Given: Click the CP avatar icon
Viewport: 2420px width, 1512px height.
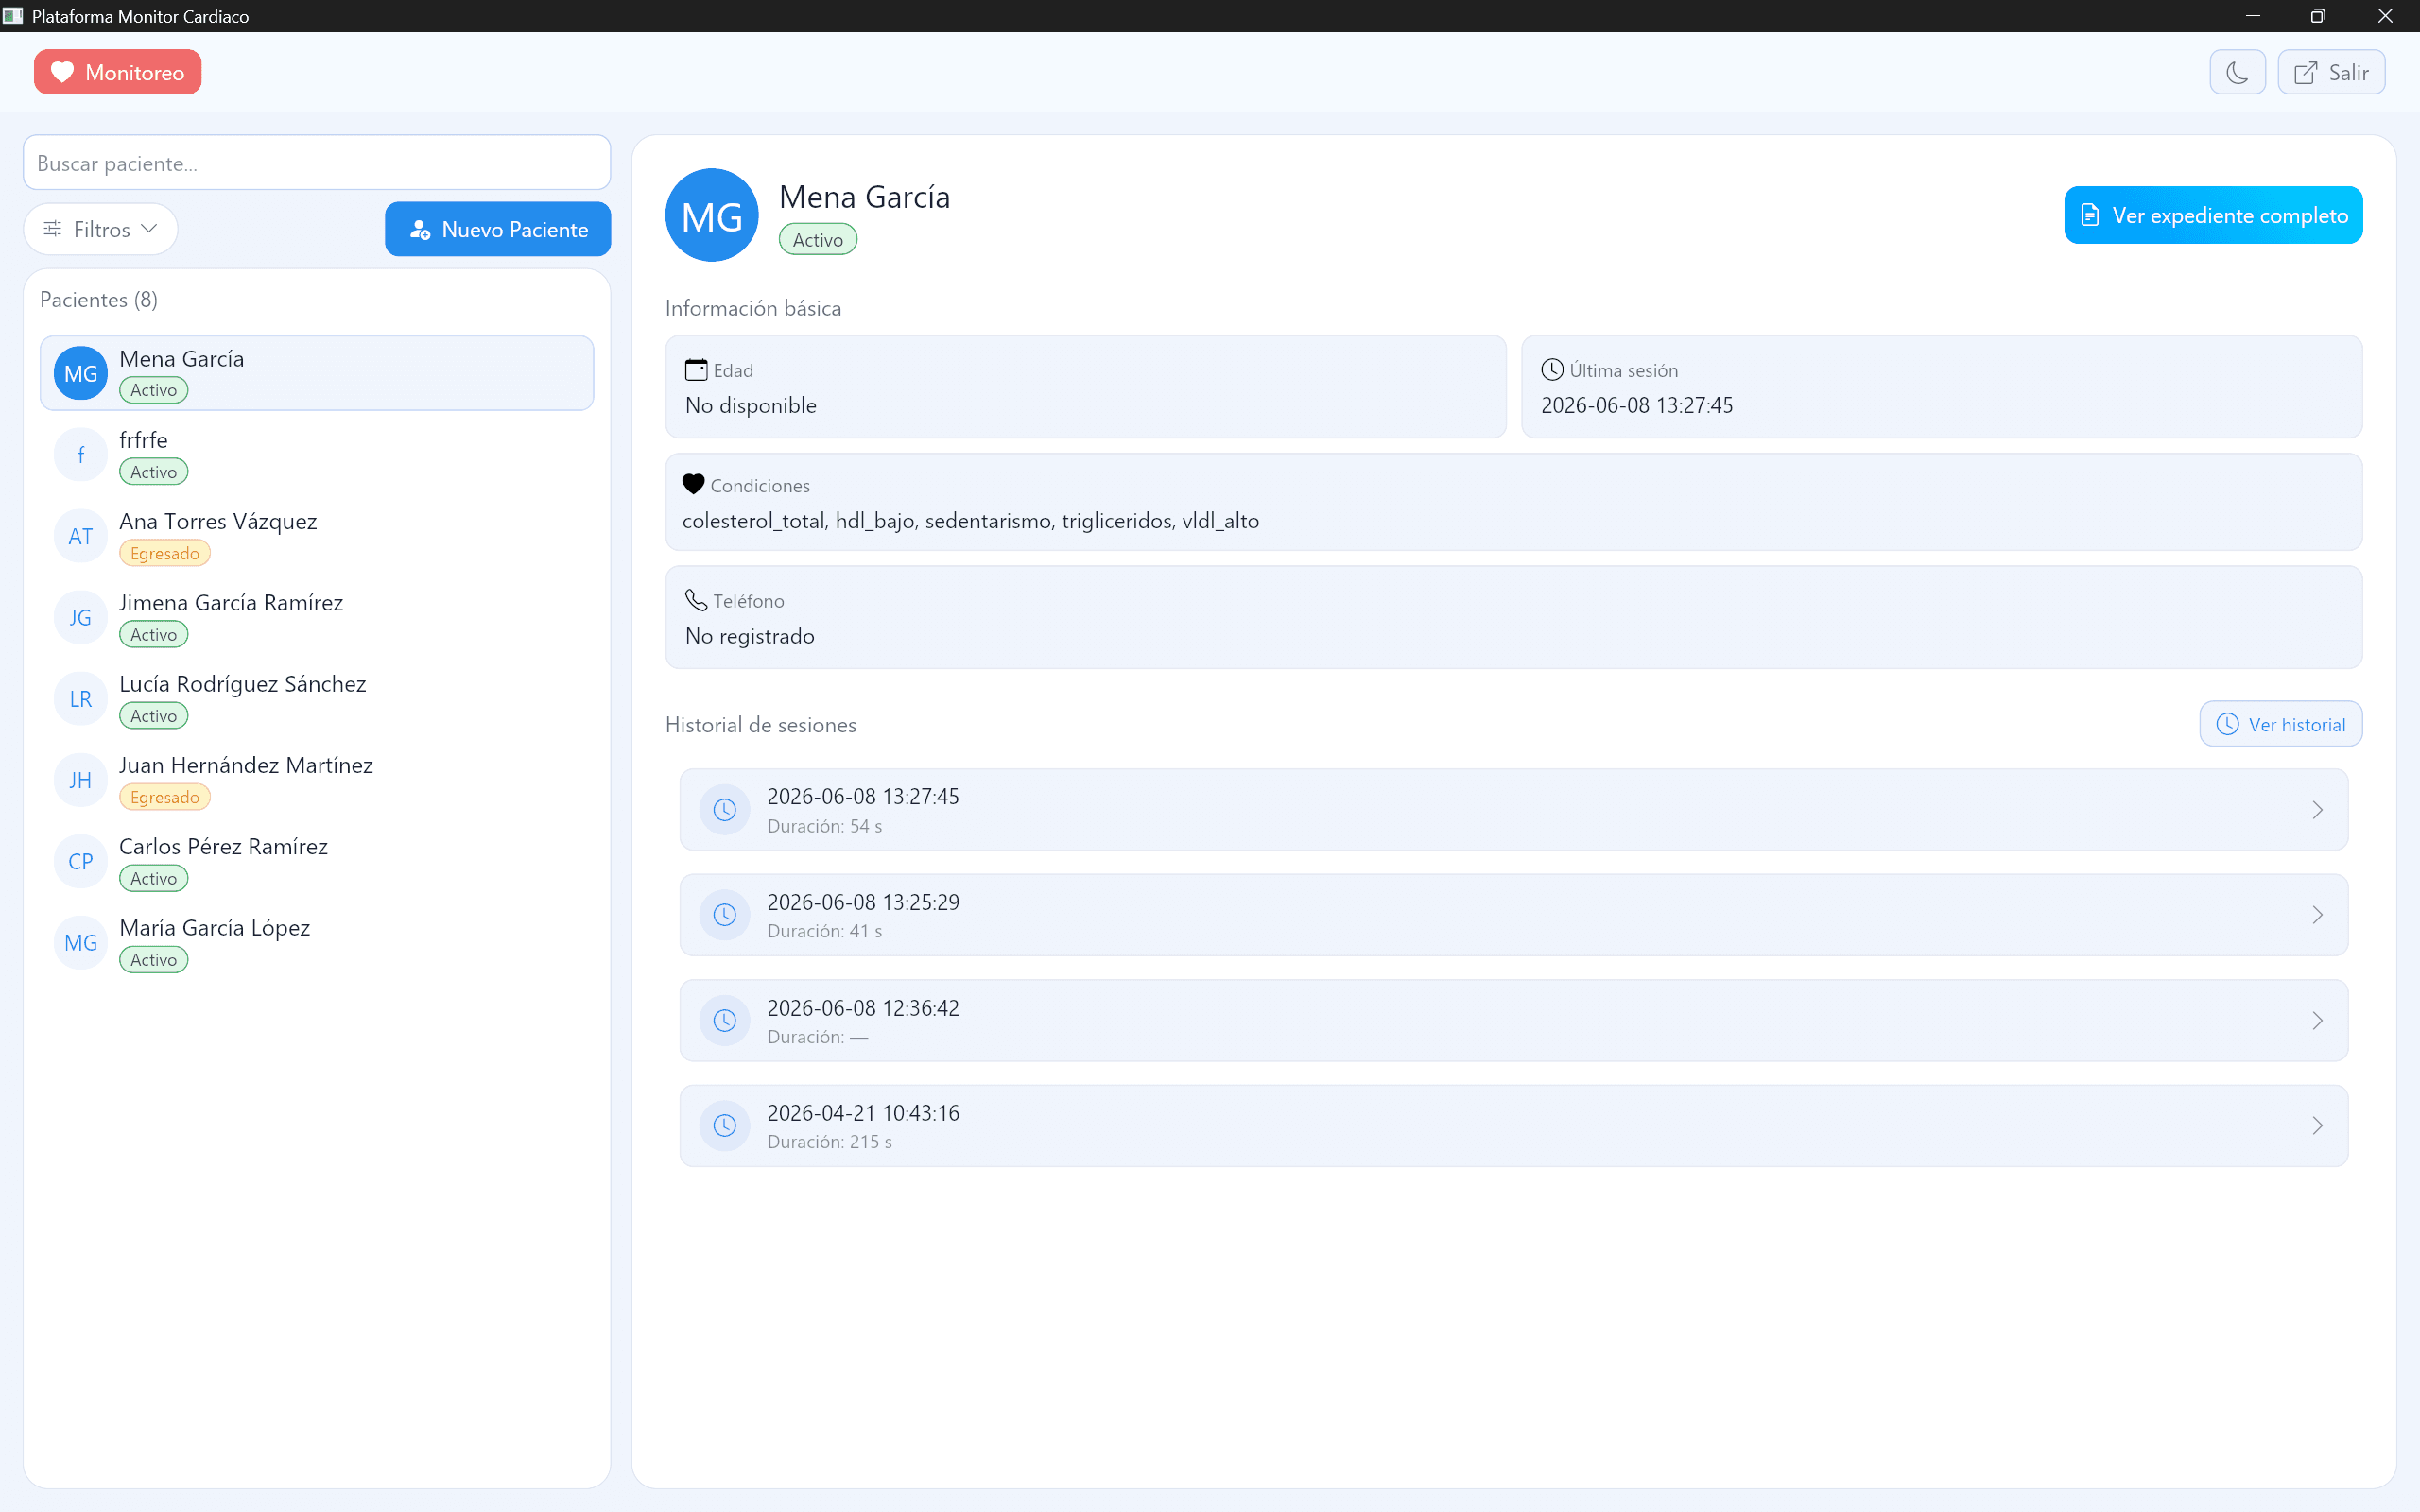Looking at the screenshot, I should (81, 861).
